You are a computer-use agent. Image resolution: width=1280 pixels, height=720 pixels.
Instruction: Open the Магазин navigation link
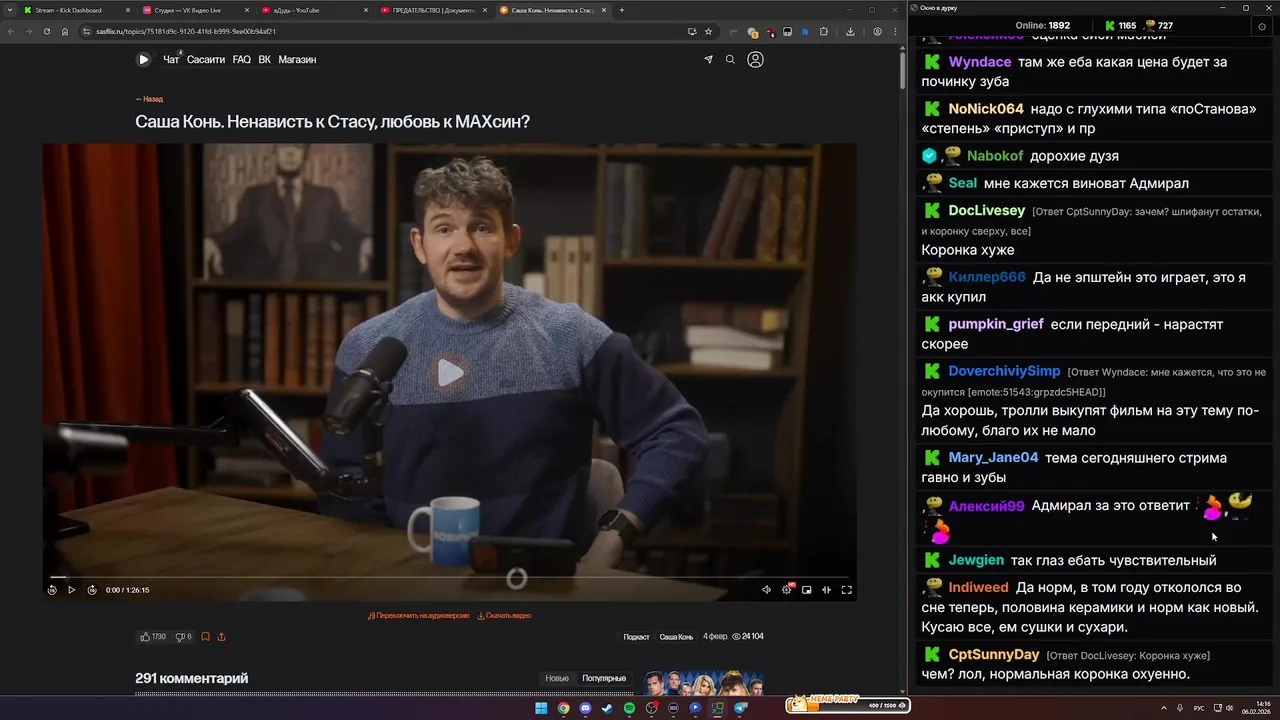297,60
